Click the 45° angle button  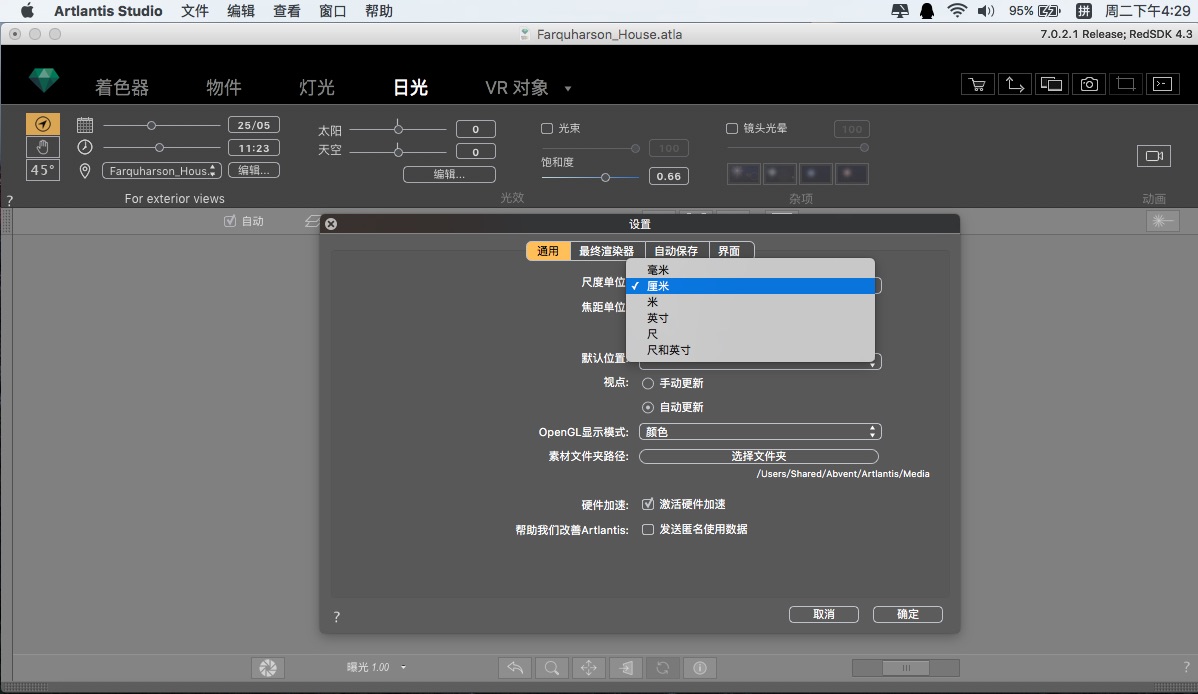[43, 170]
